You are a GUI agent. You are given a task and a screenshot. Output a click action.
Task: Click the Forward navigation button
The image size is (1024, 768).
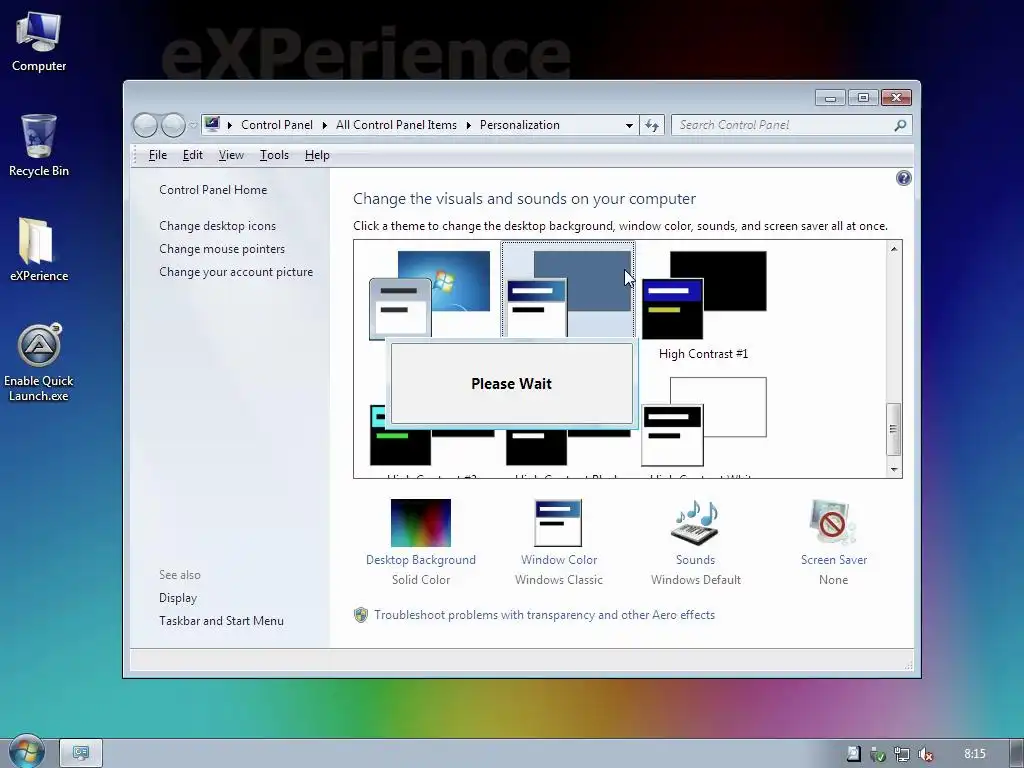tap(173, 125)
